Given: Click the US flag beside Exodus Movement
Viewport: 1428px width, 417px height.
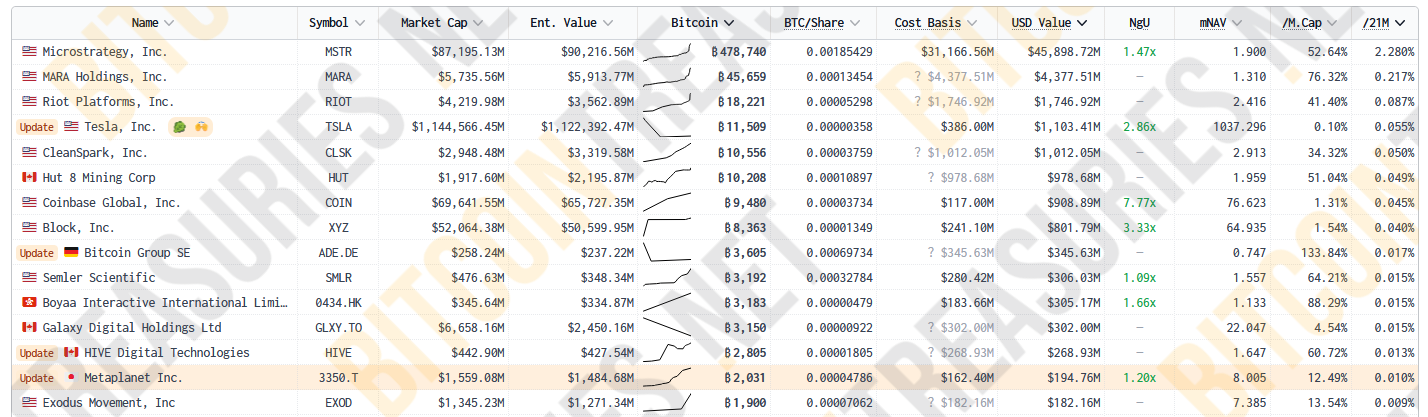Looking at the screenshot, I should pos(29,402).
